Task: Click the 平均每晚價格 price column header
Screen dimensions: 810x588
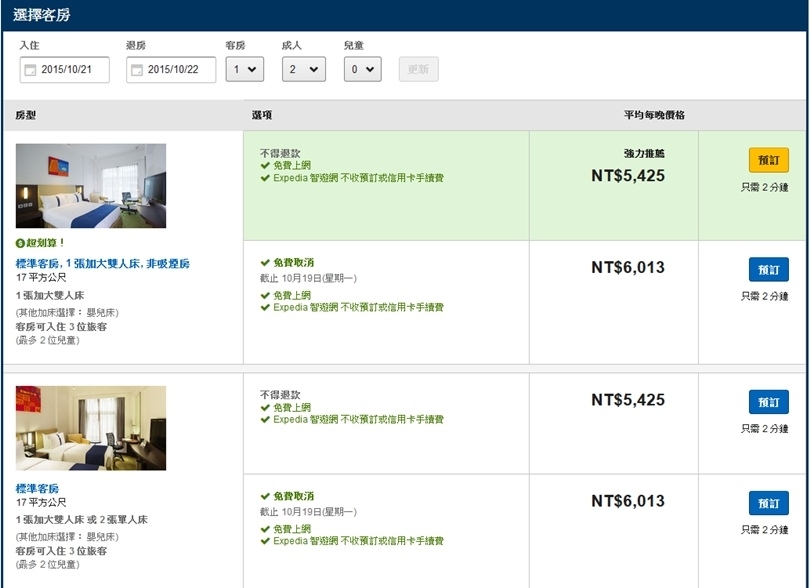Action: pyautogui.click(x=653, y=116)
